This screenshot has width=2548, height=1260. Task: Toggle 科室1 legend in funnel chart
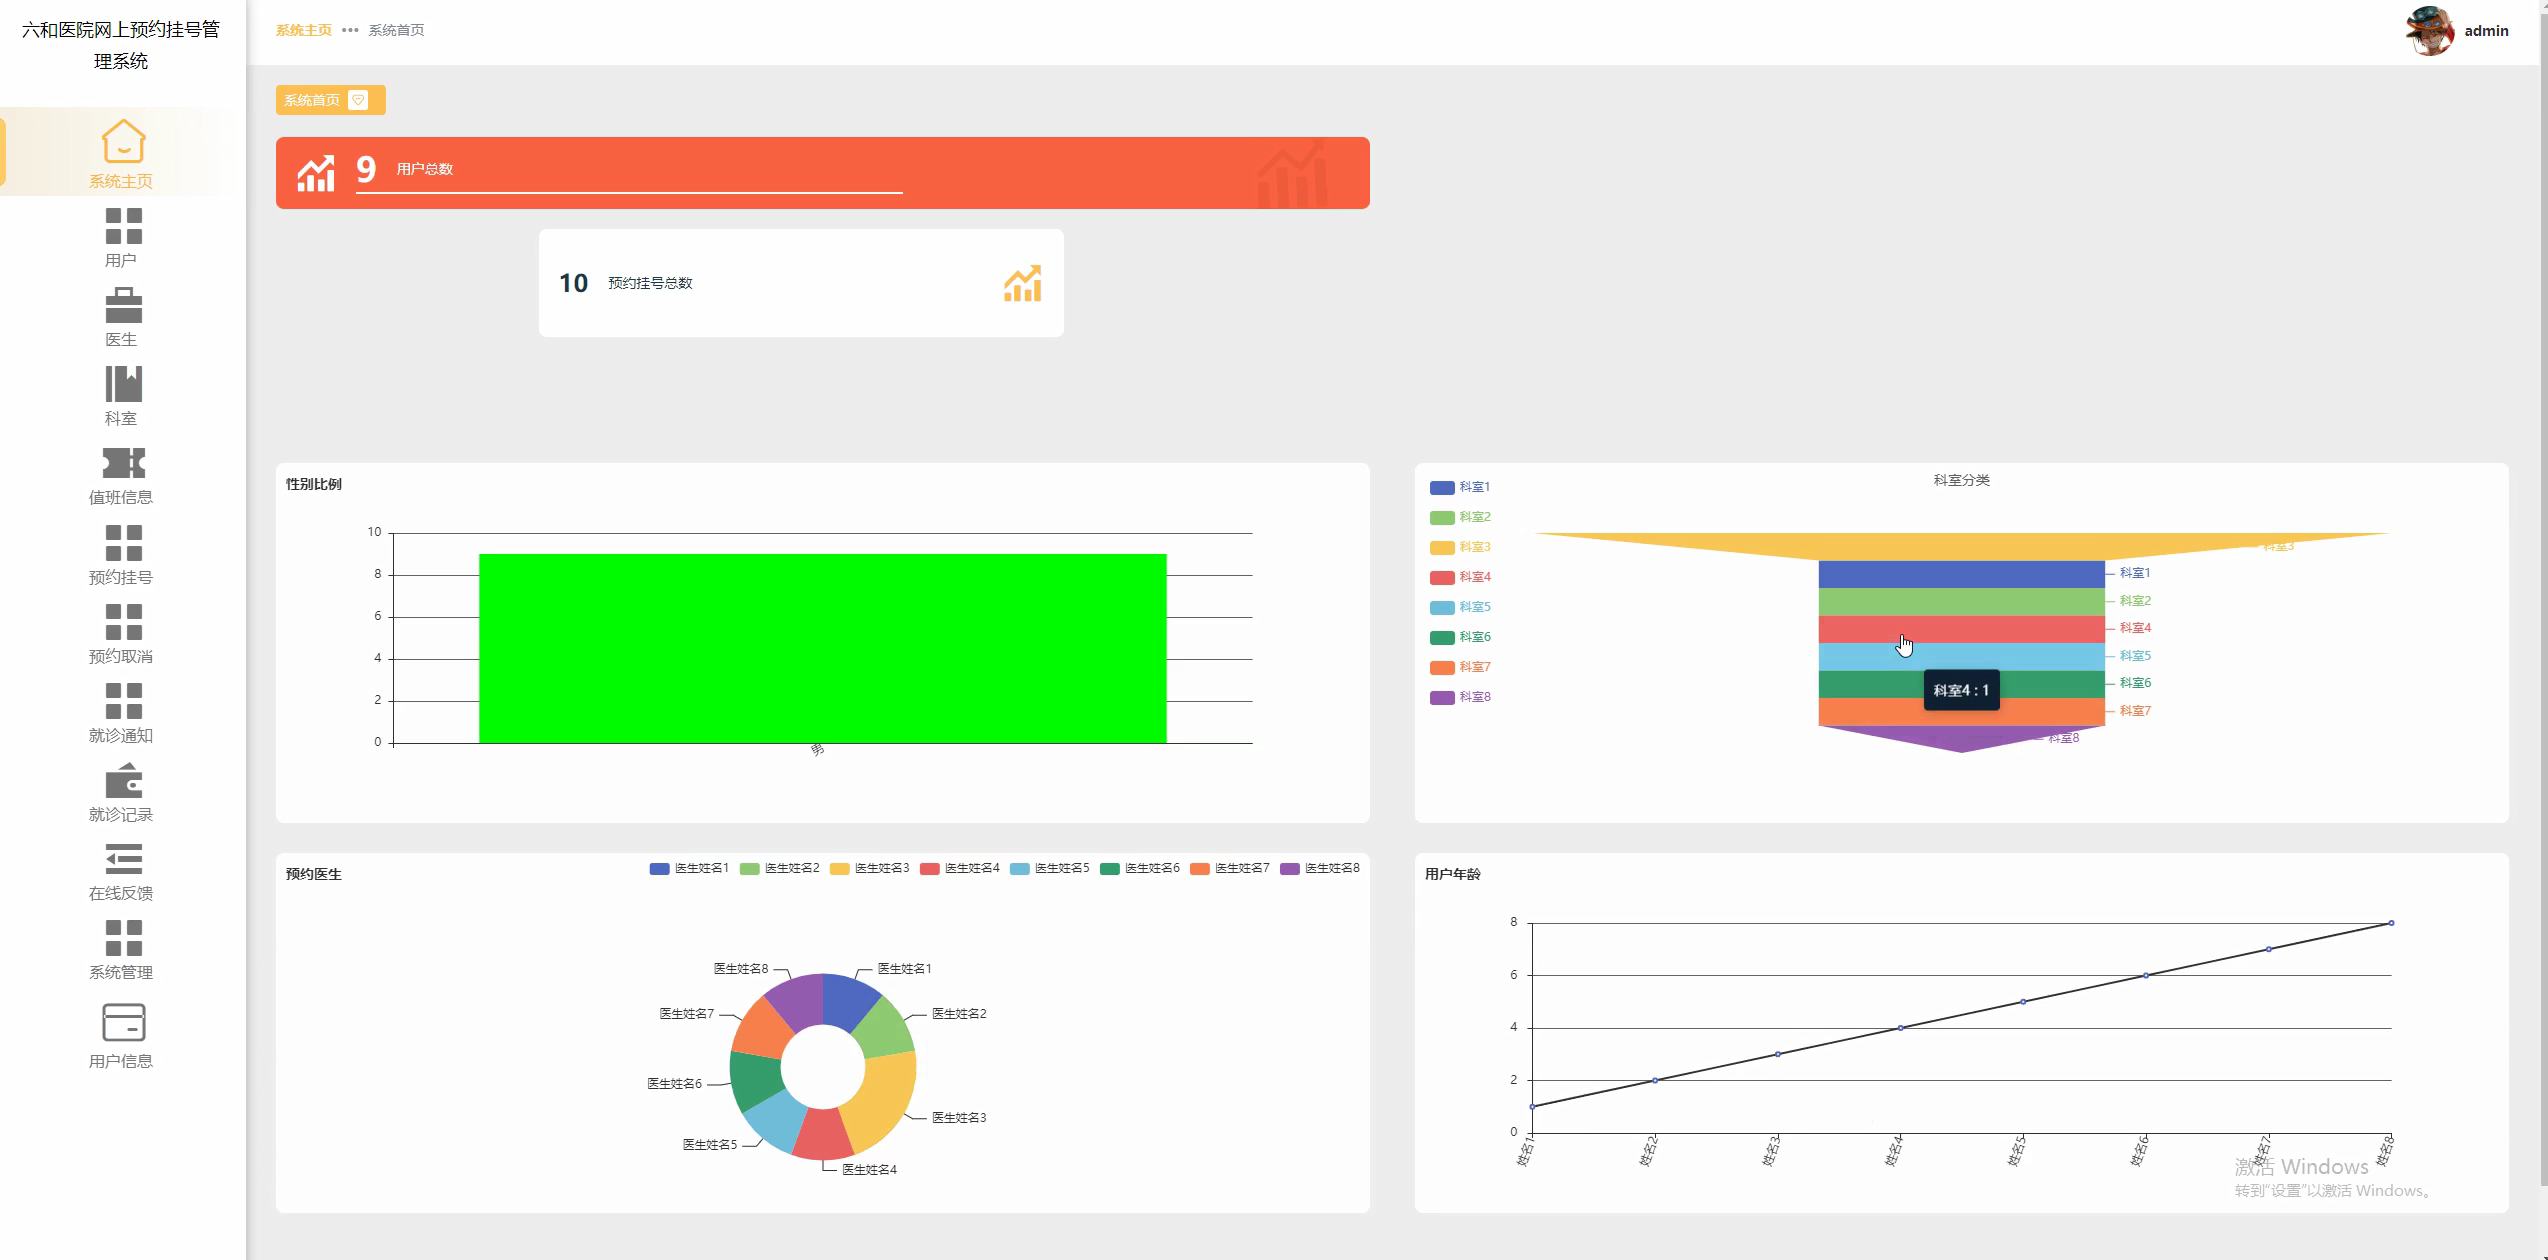pos(1460,487)
